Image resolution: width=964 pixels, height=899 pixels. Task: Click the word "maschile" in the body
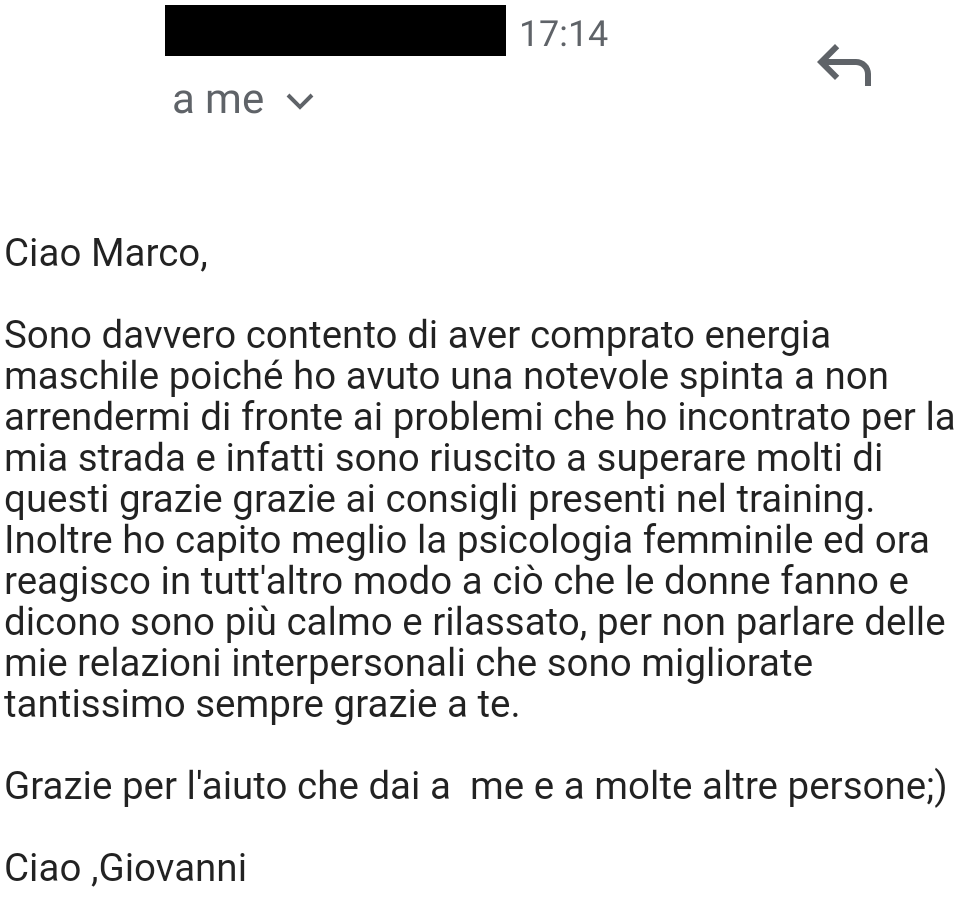[82, 376]
